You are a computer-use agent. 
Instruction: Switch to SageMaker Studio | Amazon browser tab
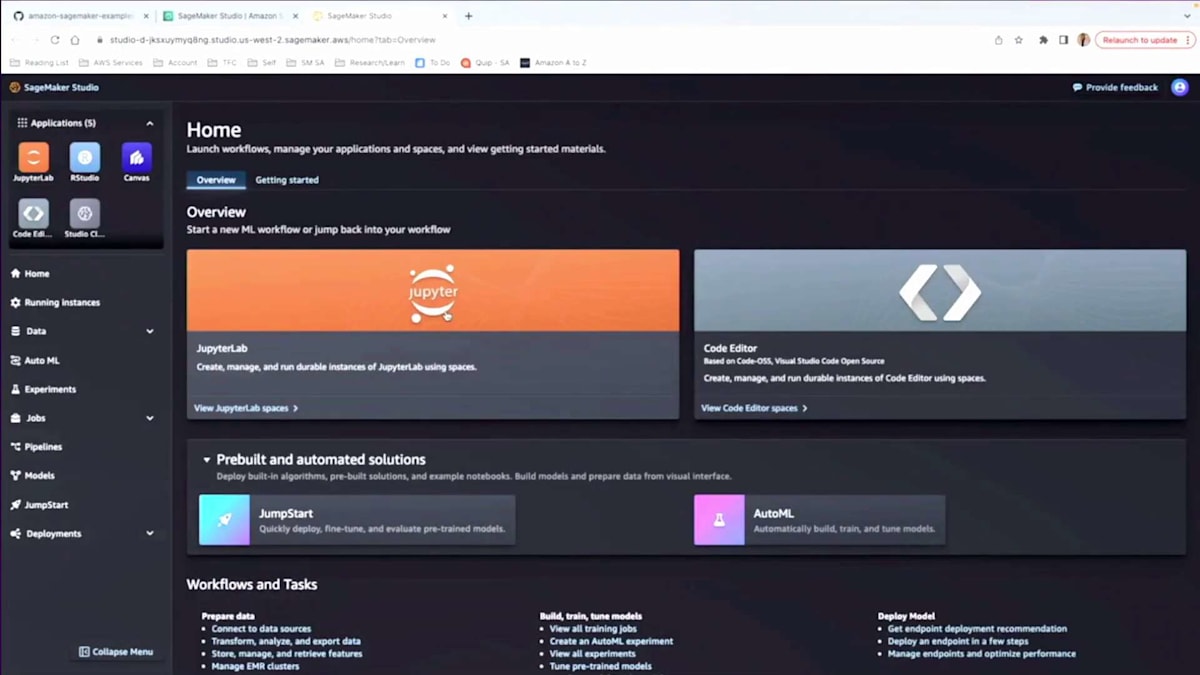(230, 16)
